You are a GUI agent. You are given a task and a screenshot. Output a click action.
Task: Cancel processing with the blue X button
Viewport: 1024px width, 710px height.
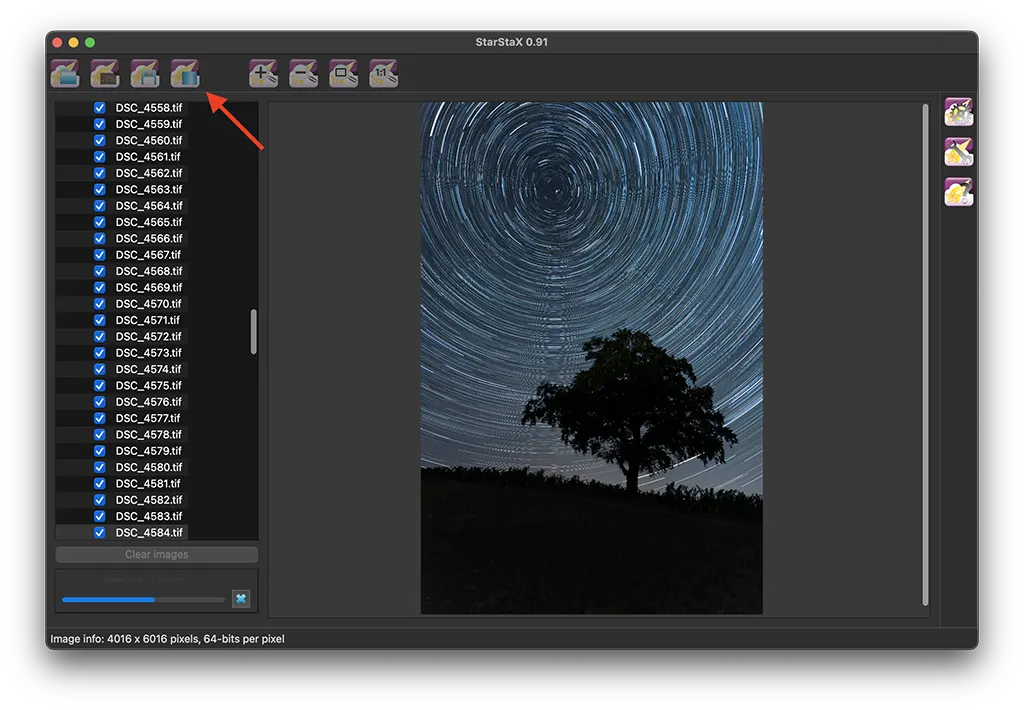240,599
